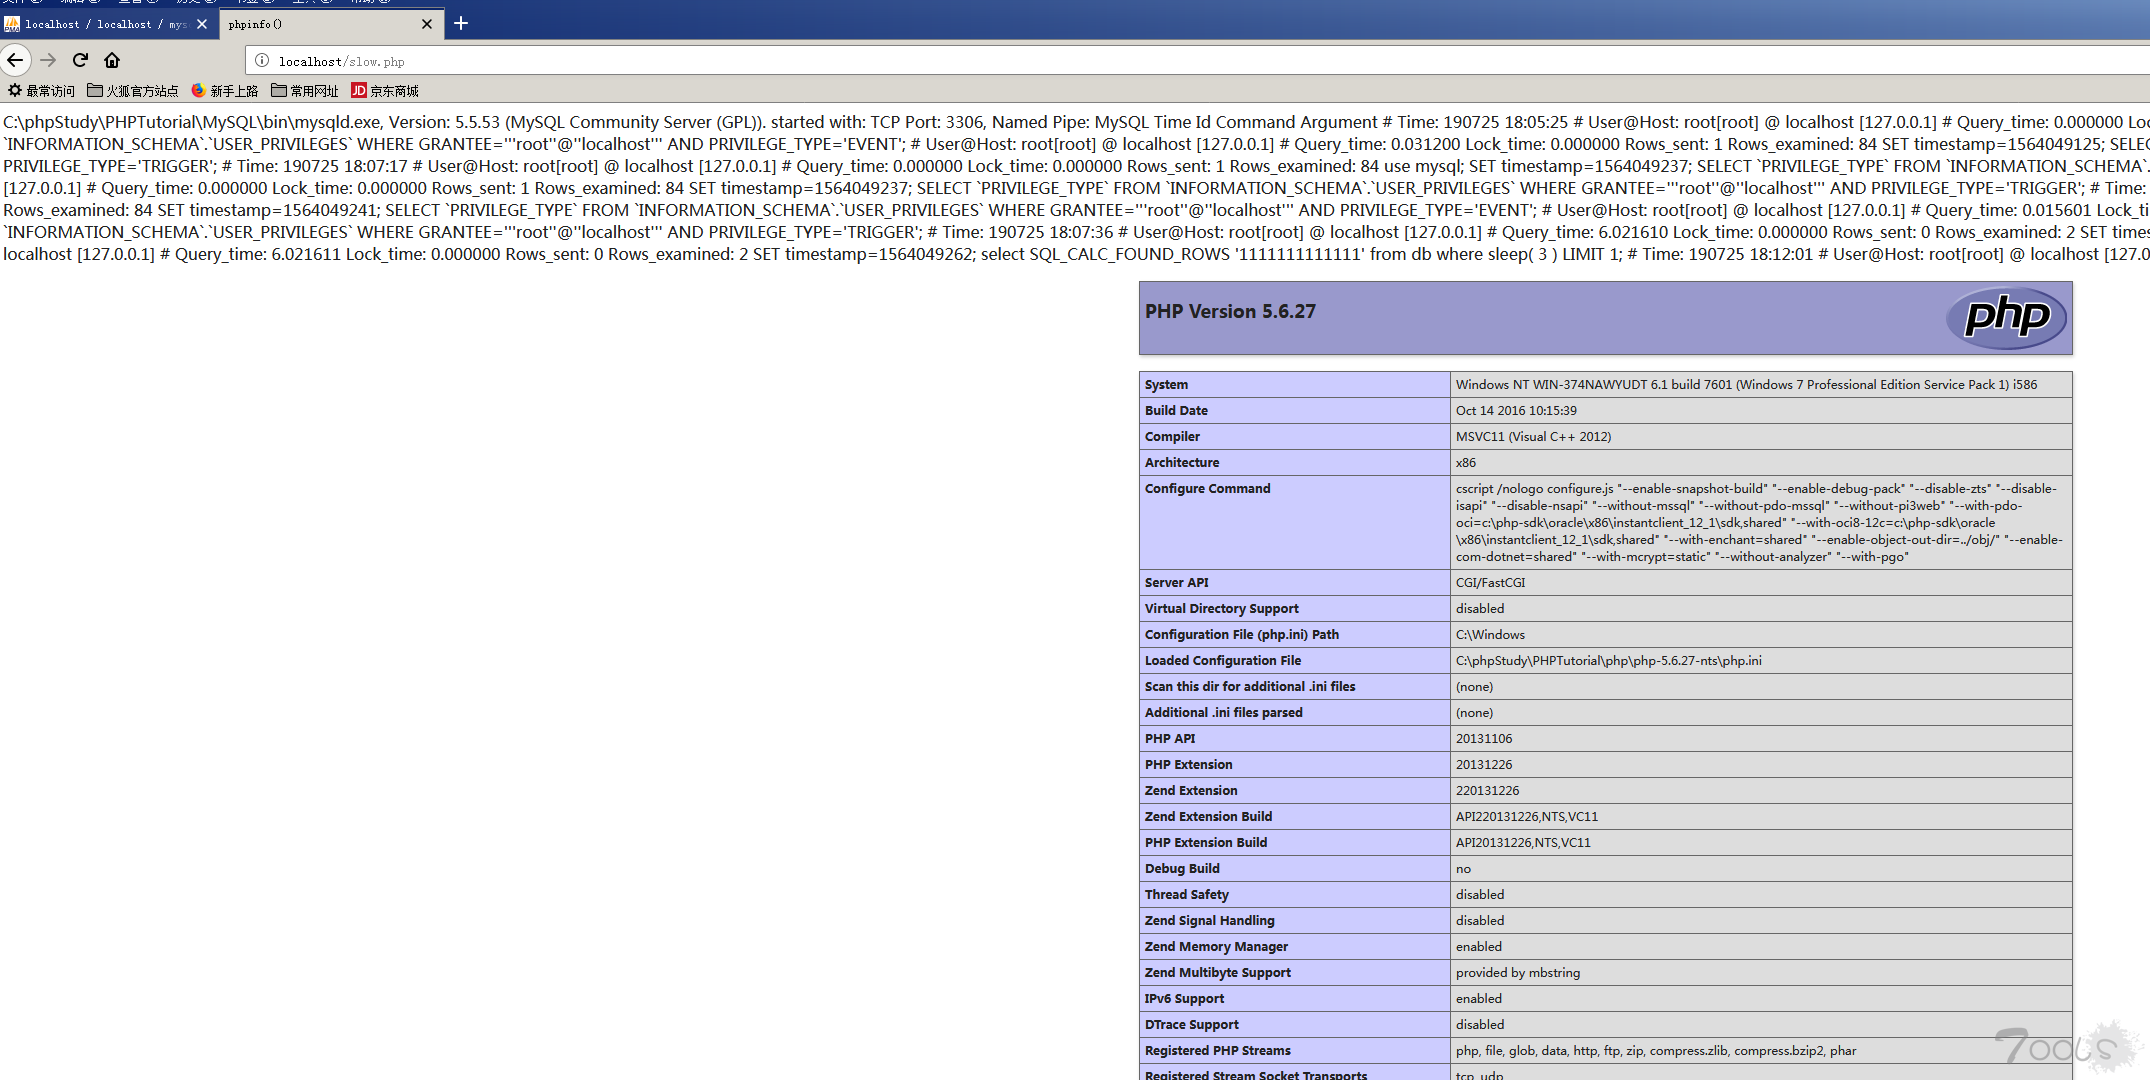Click the PHP Version 5.6.27 heading
This screenshot has height=1080, width=2150.
click(1230, 312)
